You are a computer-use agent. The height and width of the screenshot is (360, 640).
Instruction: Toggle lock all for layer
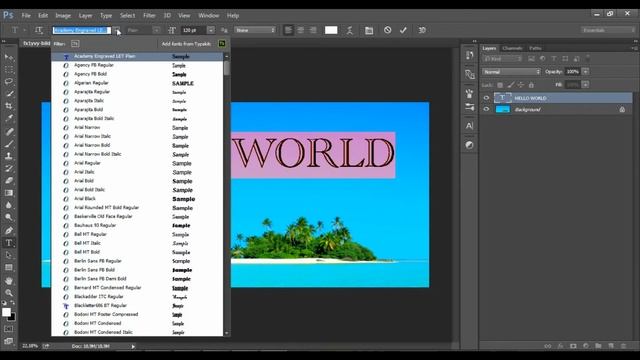tap(531, 85)
